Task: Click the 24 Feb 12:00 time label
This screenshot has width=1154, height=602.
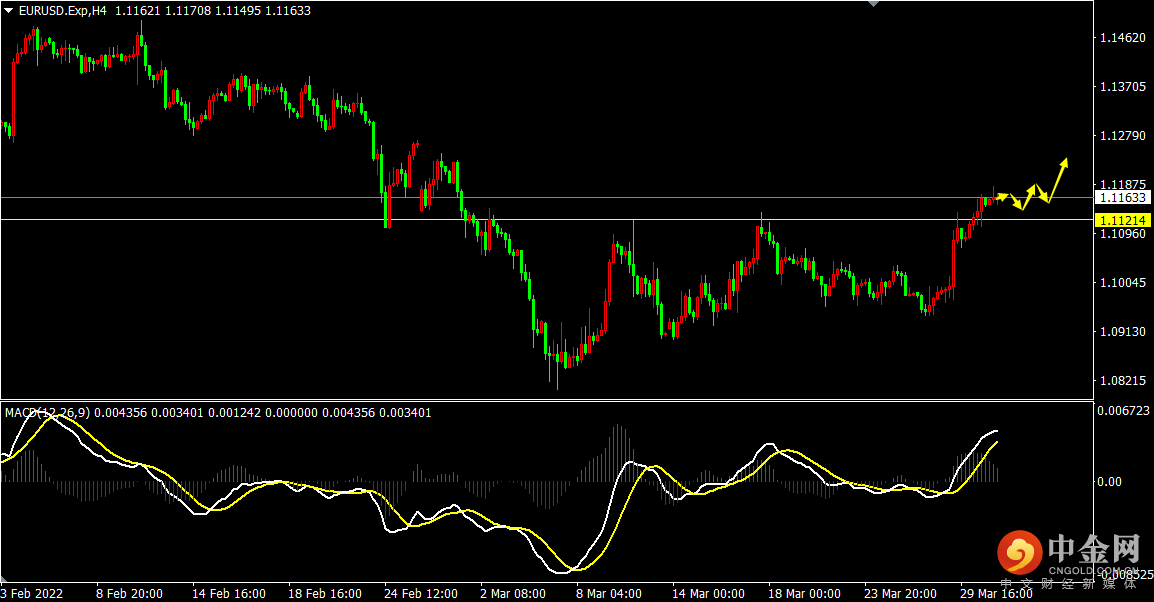Action: point(421,593)
